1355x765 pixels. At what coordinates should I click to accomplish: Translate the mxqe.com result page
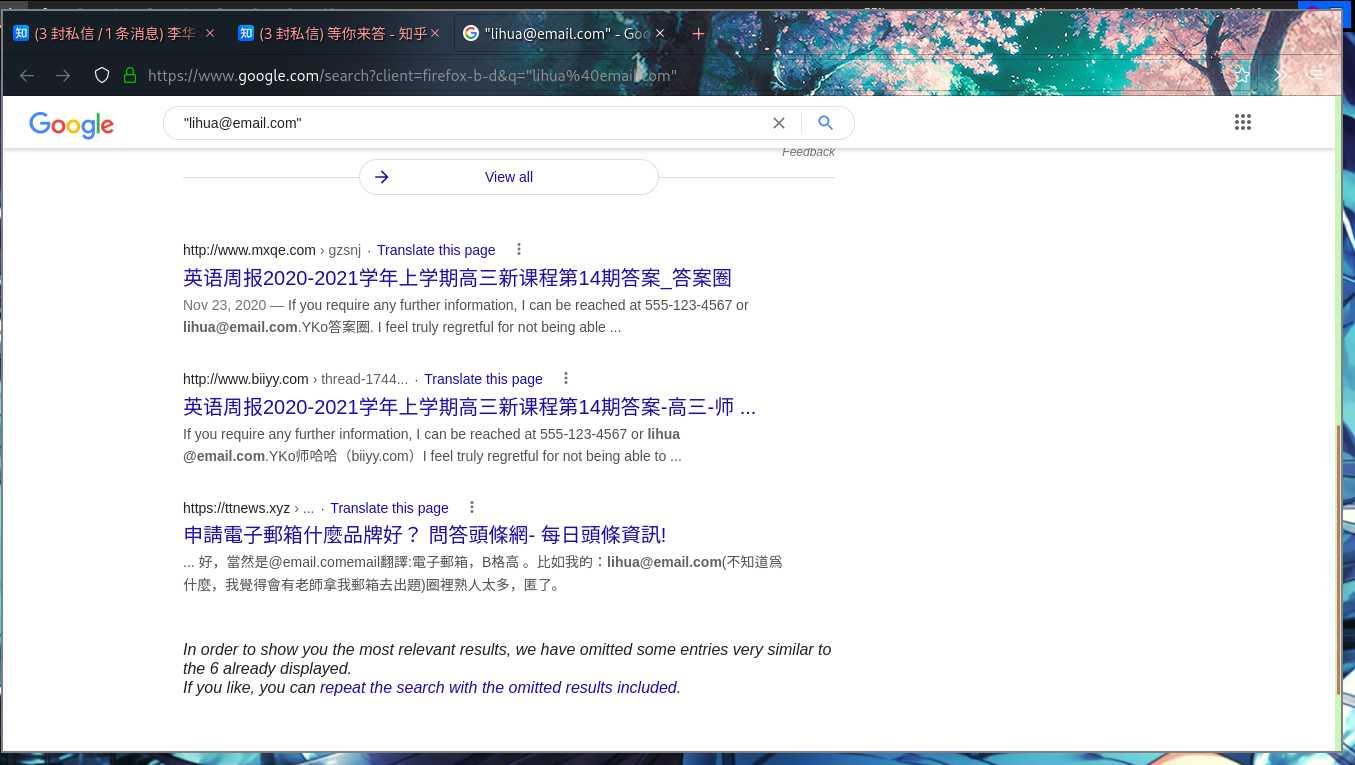tap(436, 250)
